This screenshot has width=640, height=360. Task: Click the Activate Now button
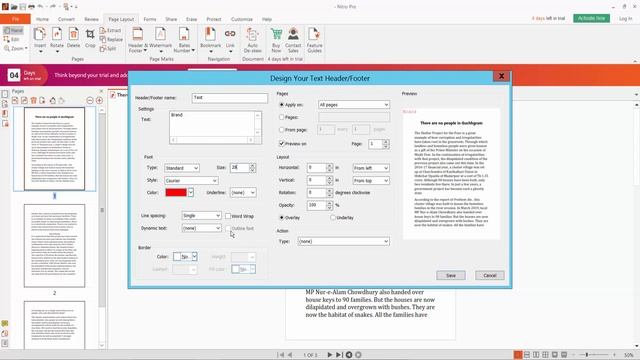pos(591,18)
